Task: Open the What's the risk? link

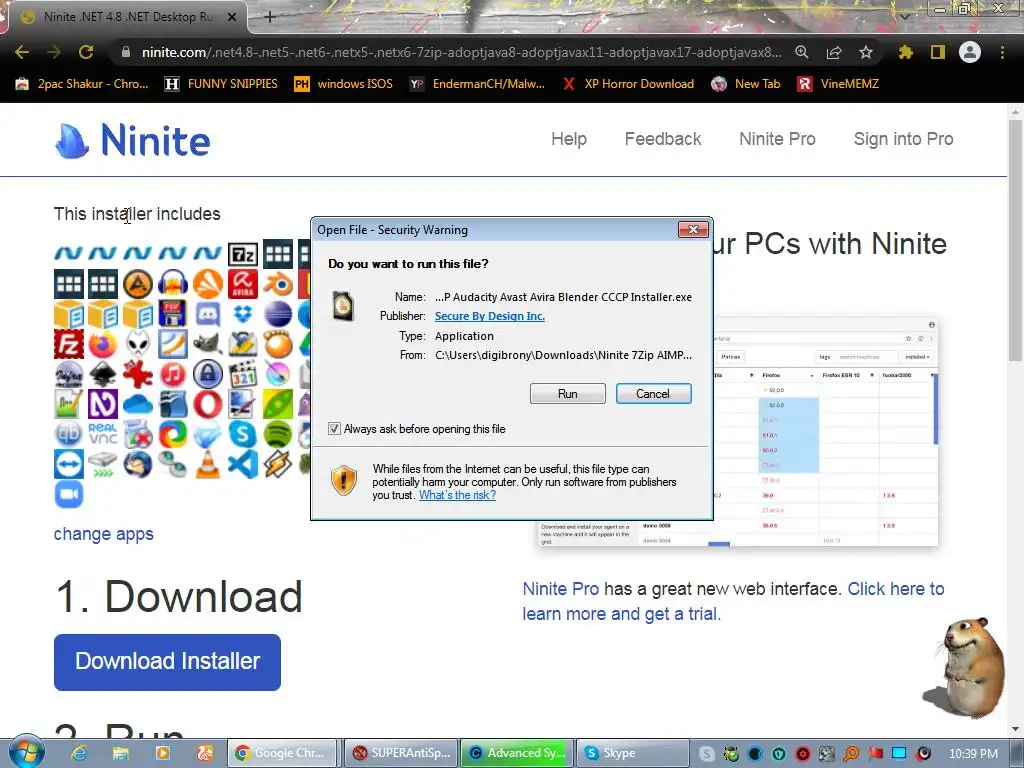Action: [457, 495]
